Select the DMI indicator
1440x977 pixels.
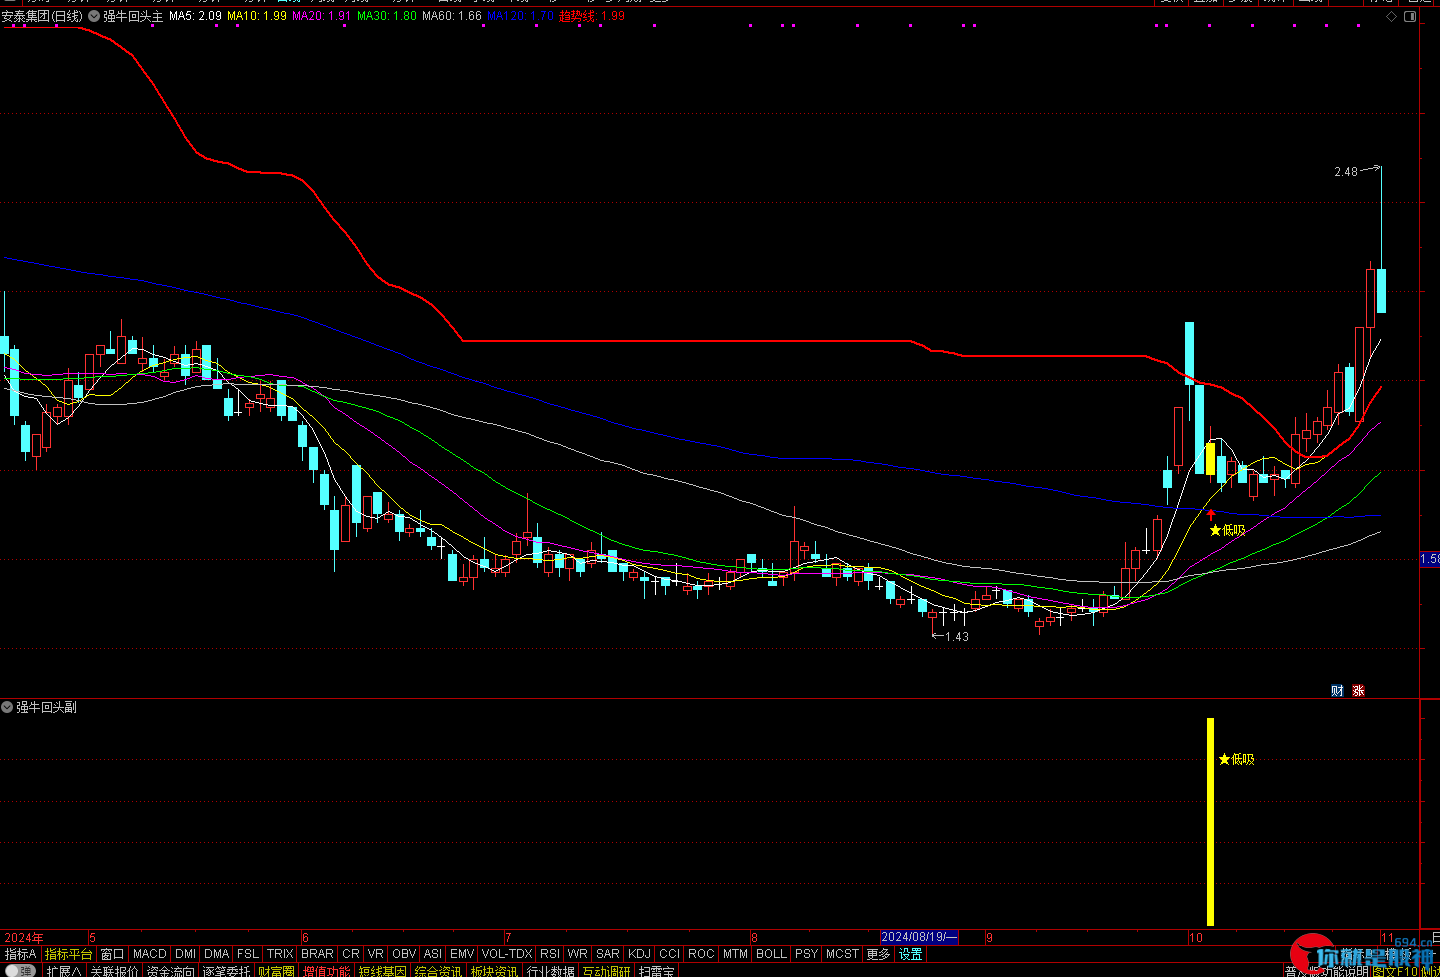point(185,954)
